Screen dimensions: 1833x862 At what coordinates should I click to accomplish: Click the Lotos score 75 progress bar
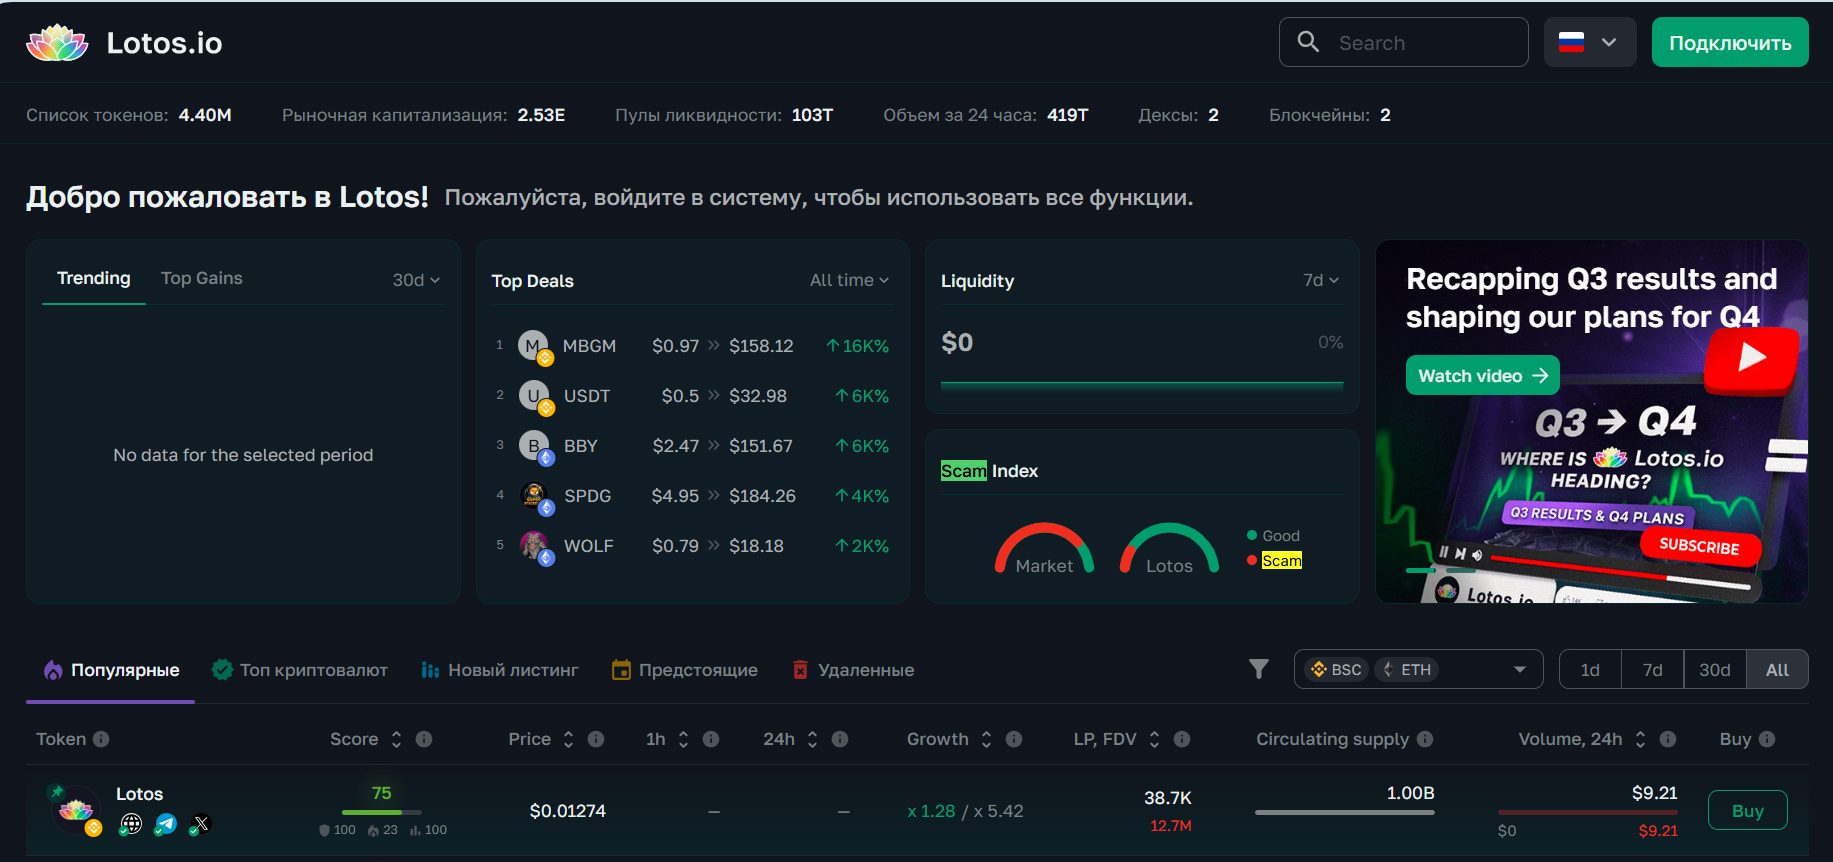point(382,812)
